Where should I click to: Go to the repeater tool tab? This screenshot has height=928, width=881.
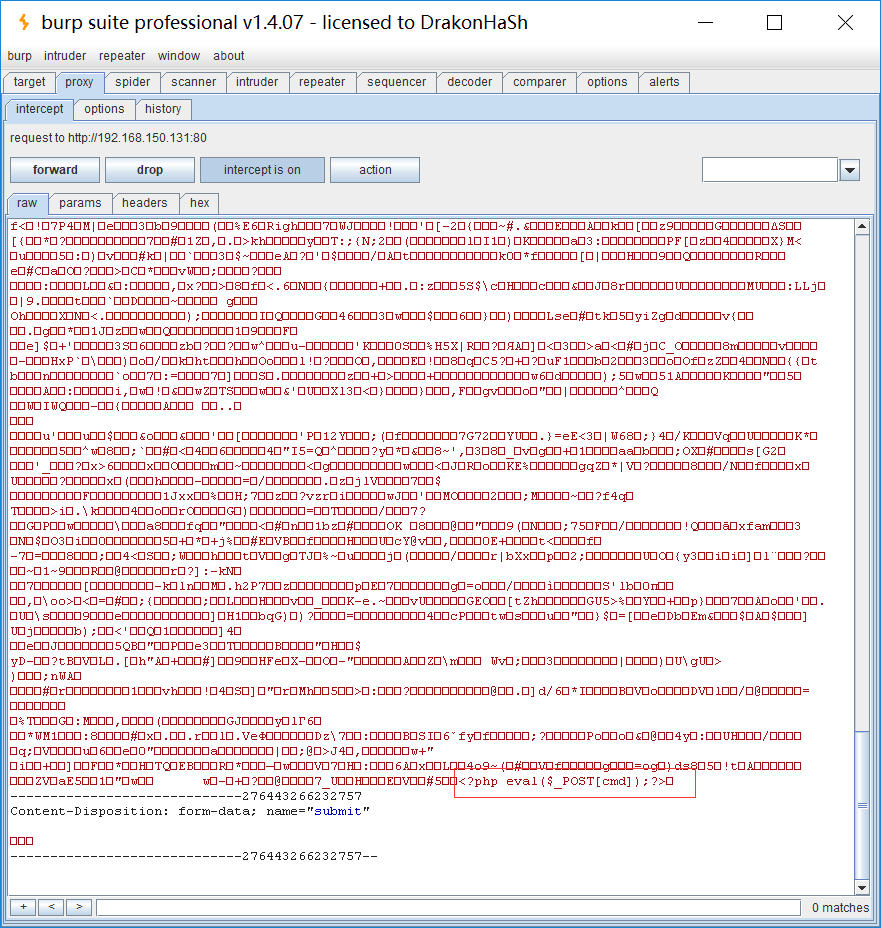322,82
